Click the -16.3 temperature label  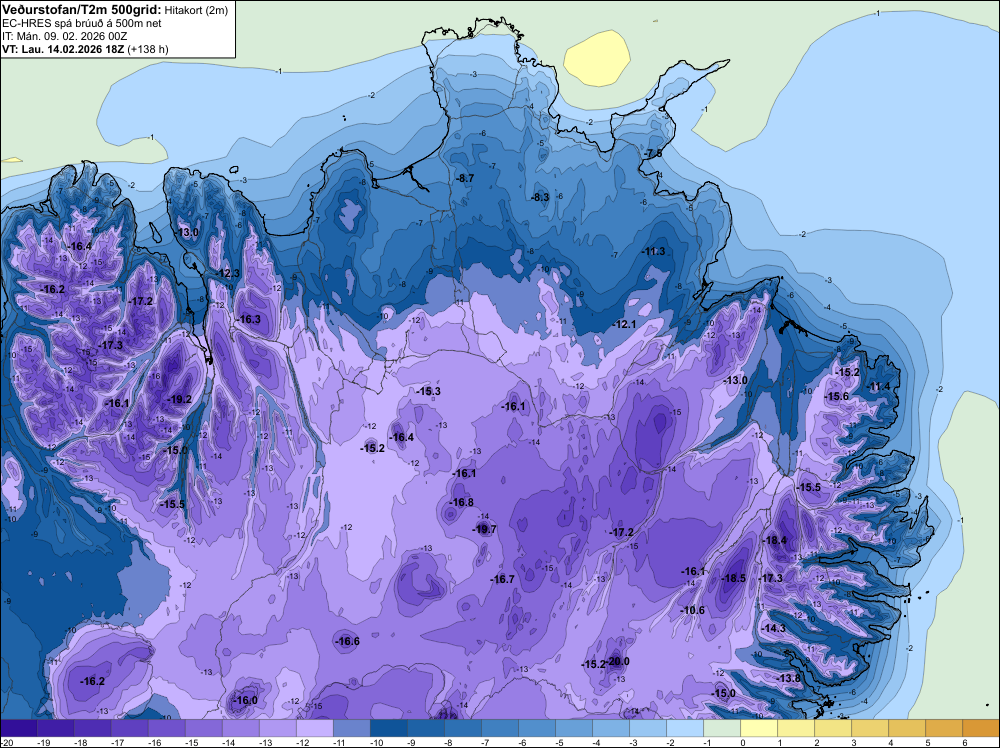click(249, 319)
